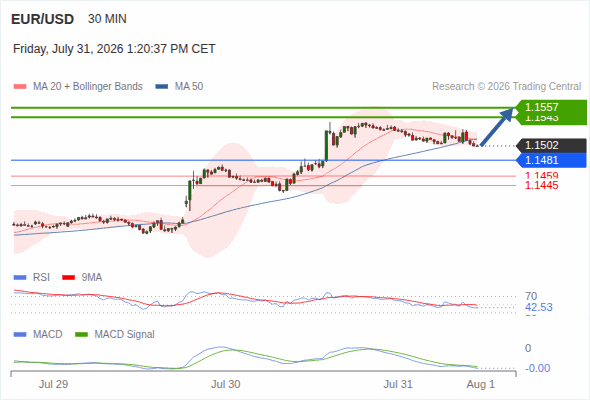The image size is (590, 400).
Task: Click the black 1.1502 current price tag
Action: tap(552, 145)
